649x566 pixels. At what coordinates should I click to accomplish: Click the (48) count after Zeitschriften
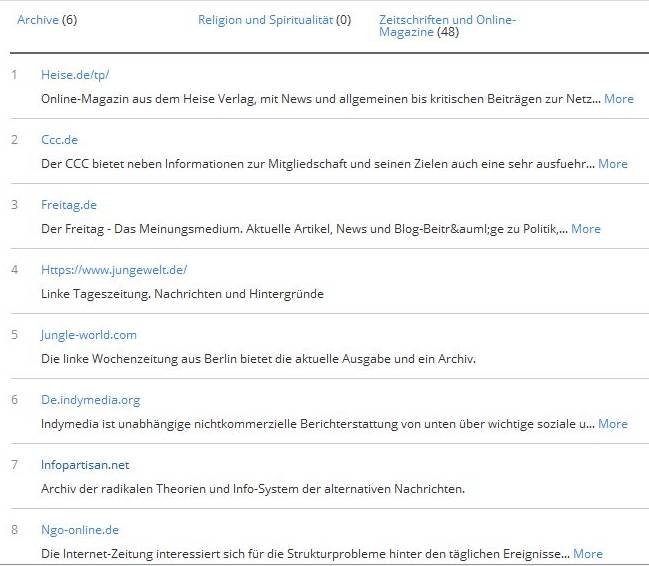click(448, 32)
